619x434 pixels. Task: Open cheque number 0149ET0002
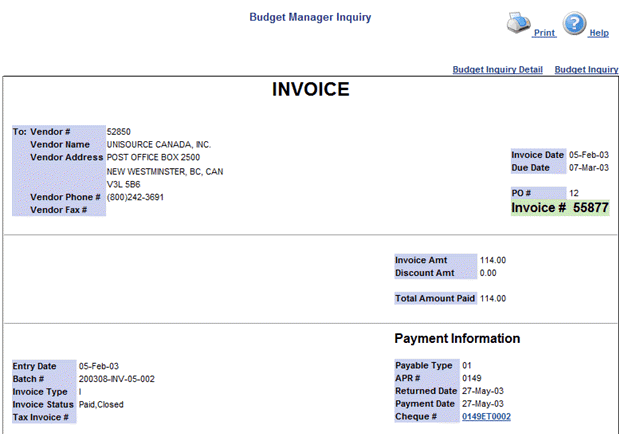(486, 417)
